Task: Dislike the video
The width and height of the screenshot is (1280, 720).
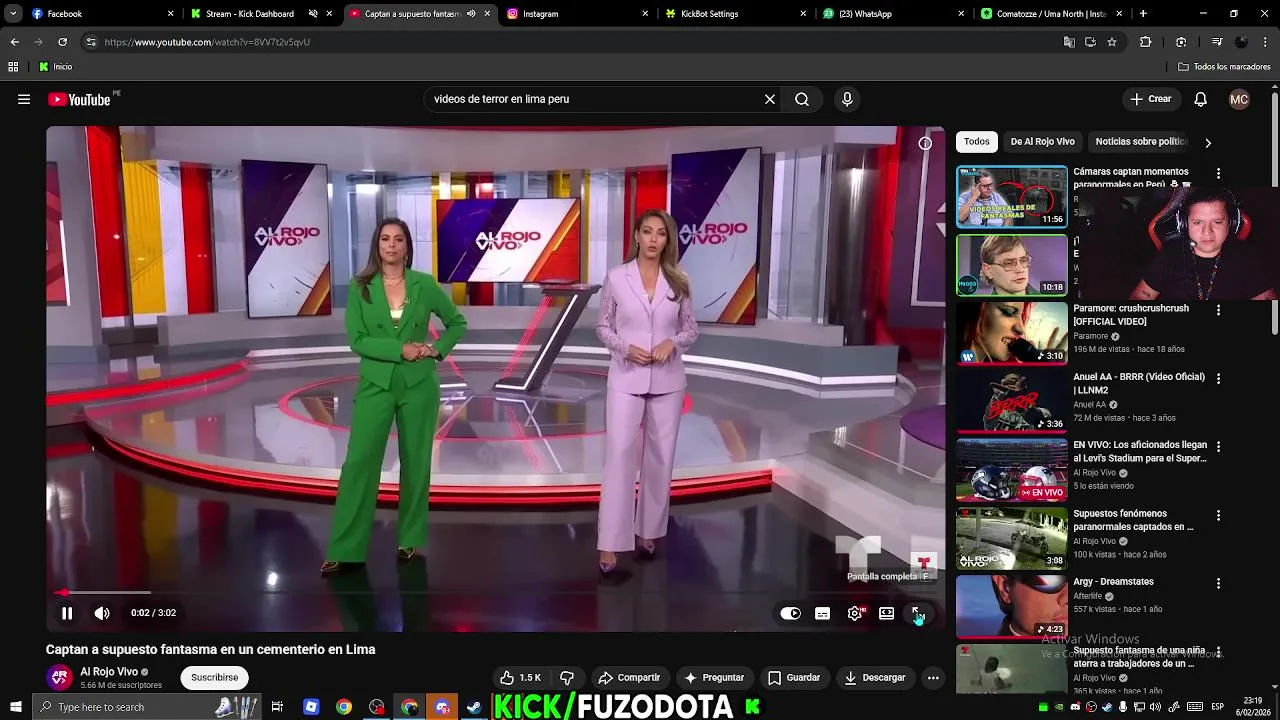Action: pos(567,677)
